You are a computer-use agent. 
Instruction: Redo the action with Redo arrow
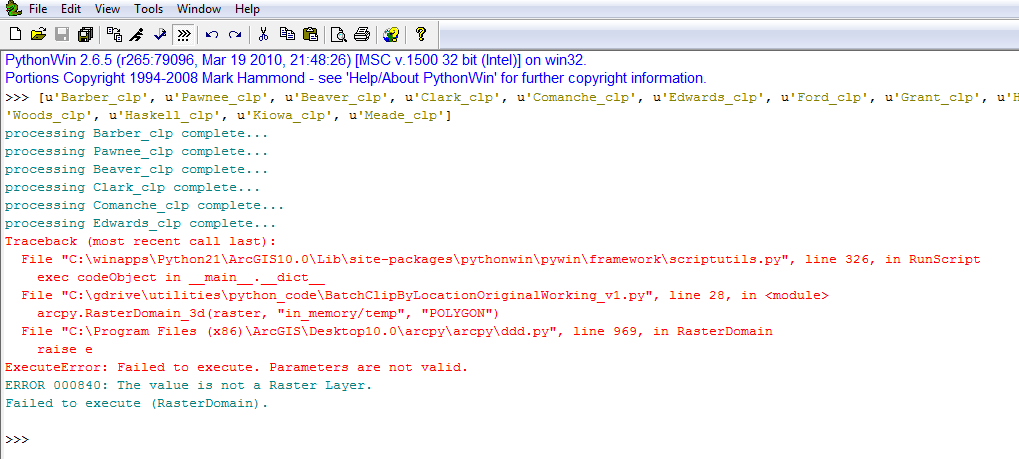click(235, 34)
